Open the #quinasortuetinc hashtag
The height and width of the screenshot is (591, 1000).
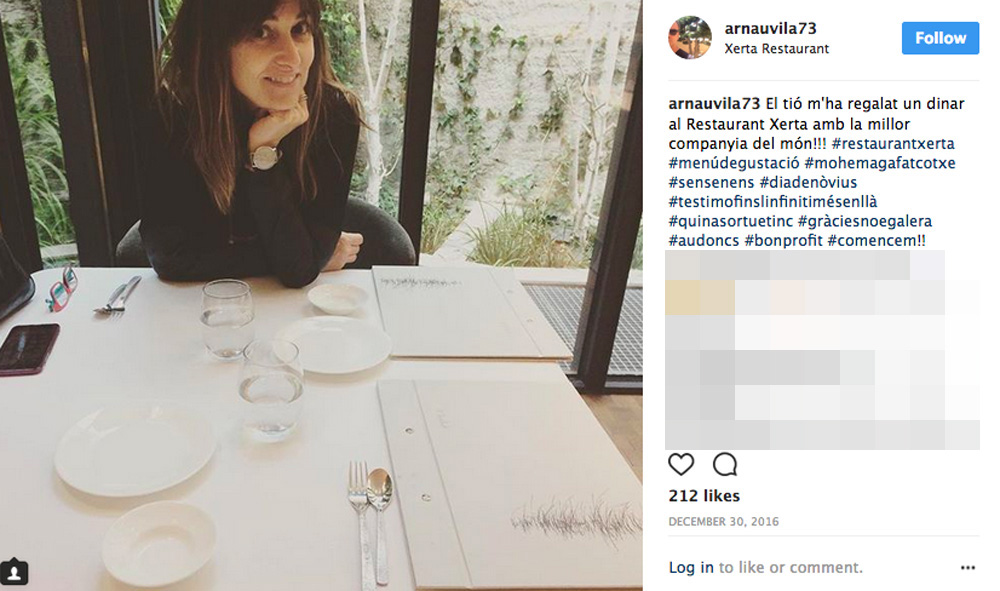(x=729, y=221)
